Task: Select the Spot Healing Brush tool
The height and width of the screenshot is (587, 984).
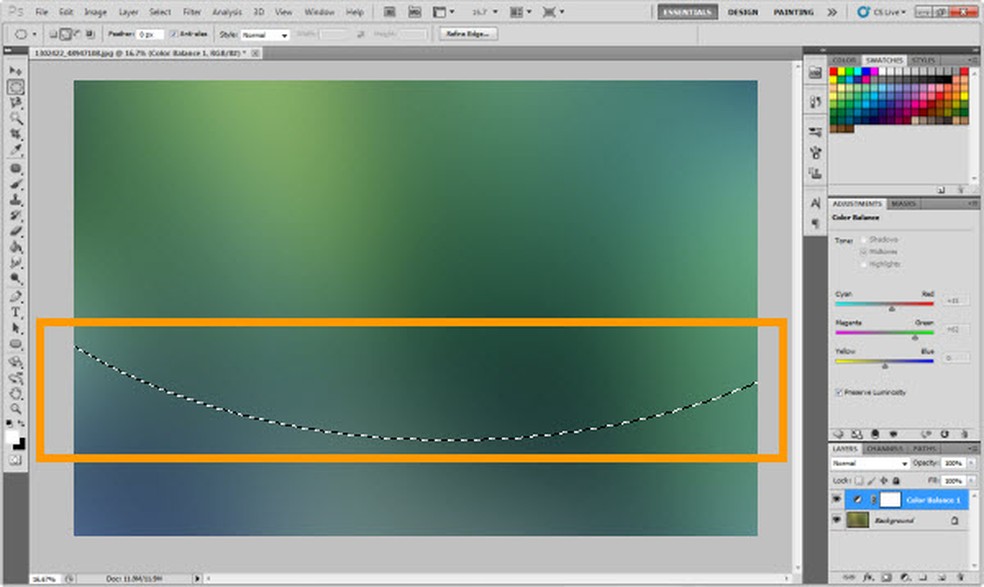Action: point(16,168)
